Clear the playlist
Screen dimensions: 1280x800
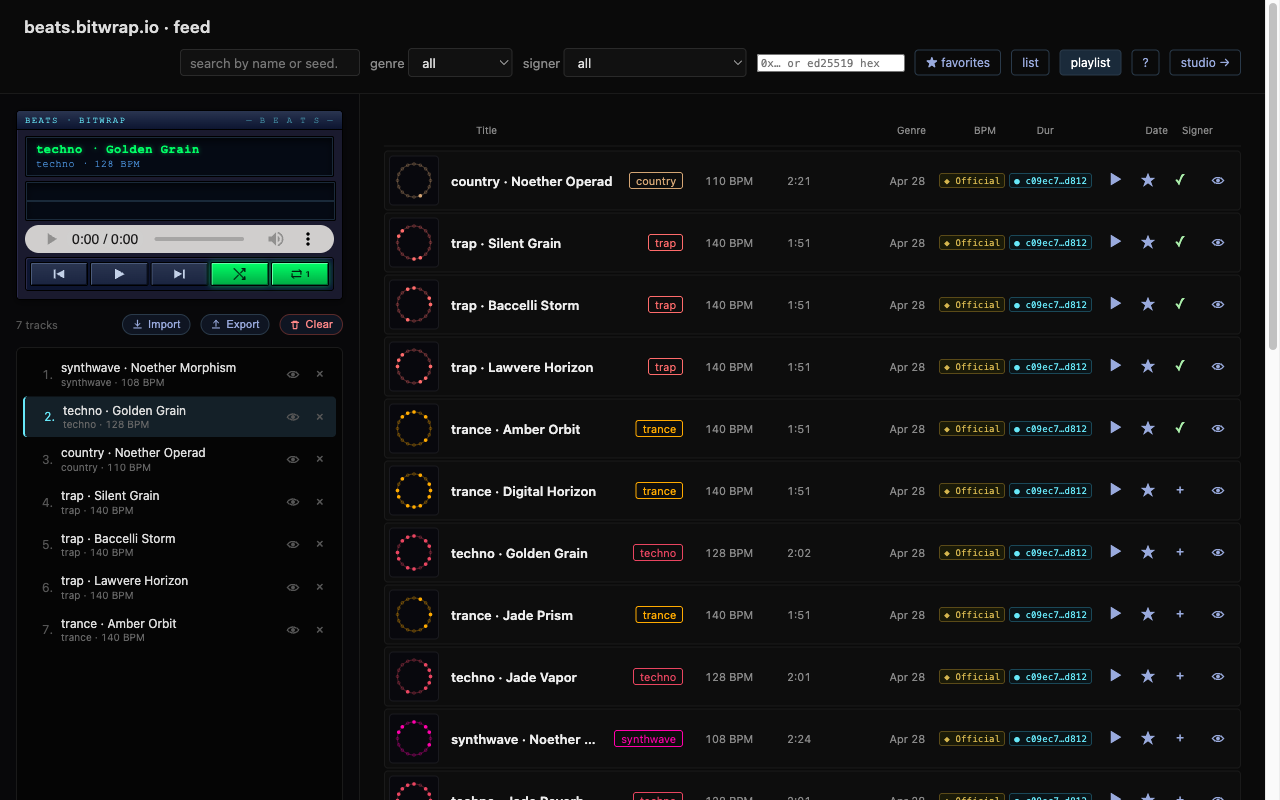tap(311, 324)
